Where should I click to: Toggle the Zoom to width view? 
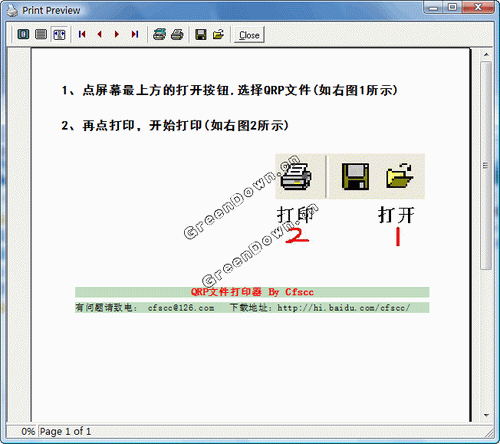(59, 34)
